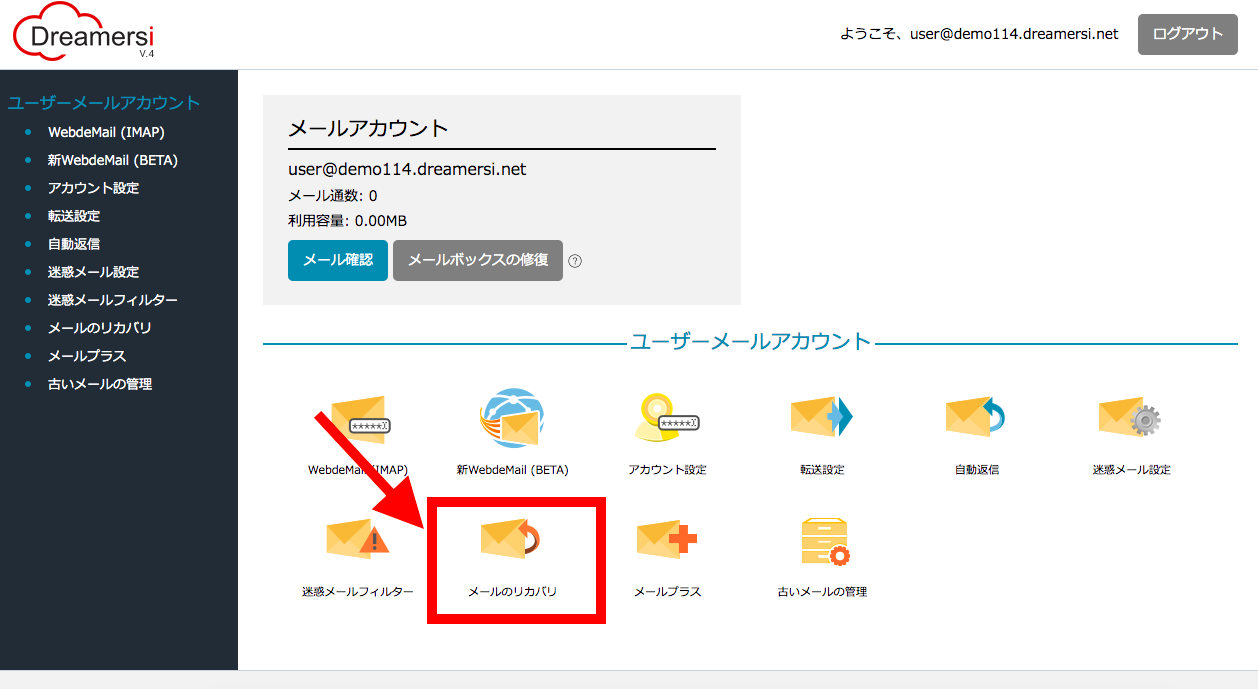This screenshot has width=1258, height=689.
Task: Click the ユーザーメールアカウント sidebar heading
Action: [x=104, y=103]
